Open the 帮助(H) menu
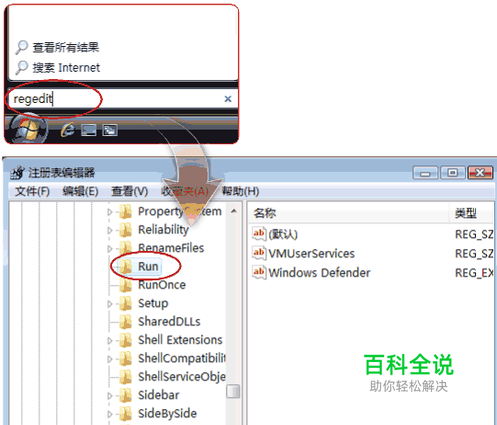Image resolution: width=497 pixels, height=425 pixels. coord(241,191)
